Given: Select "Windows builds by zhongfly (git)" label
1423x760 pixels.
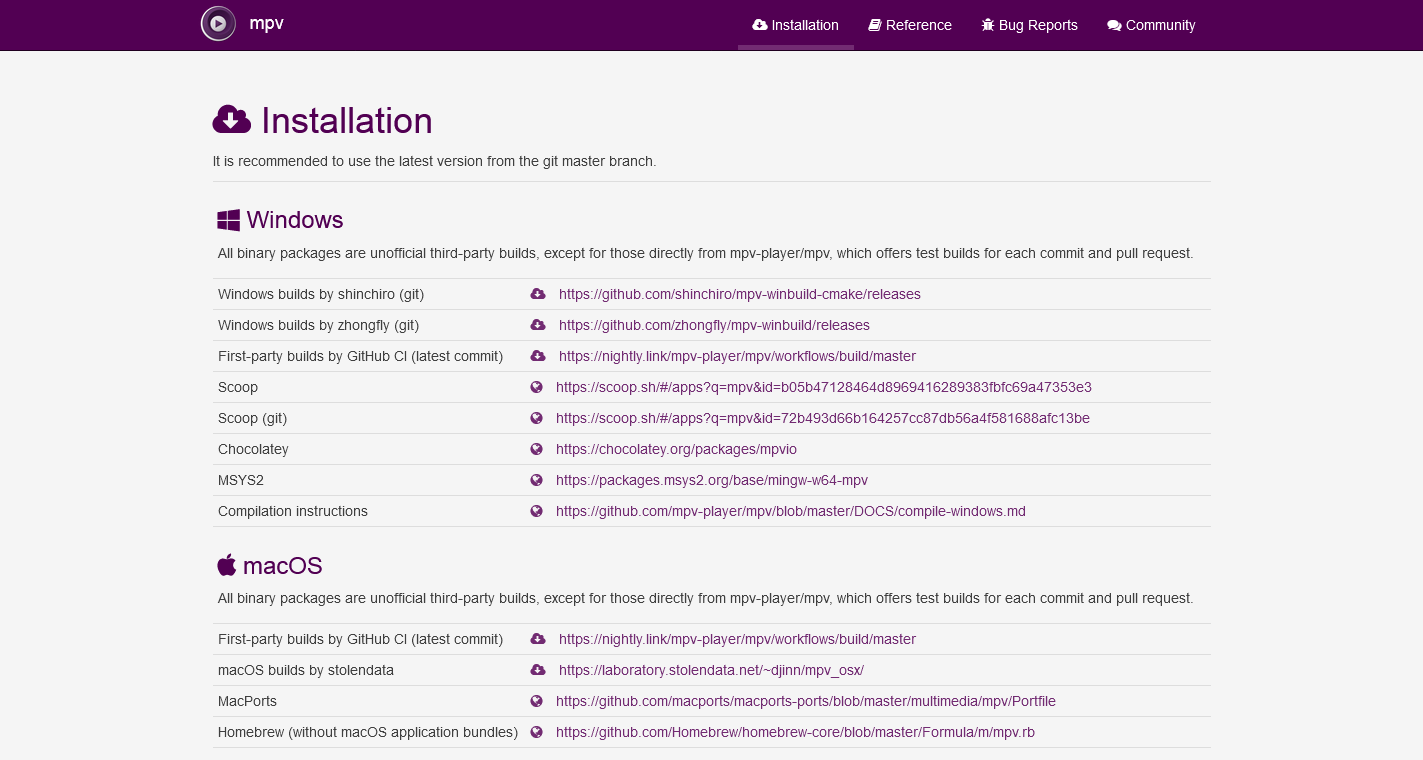Looking at the screenshot, I should [318, 325].
